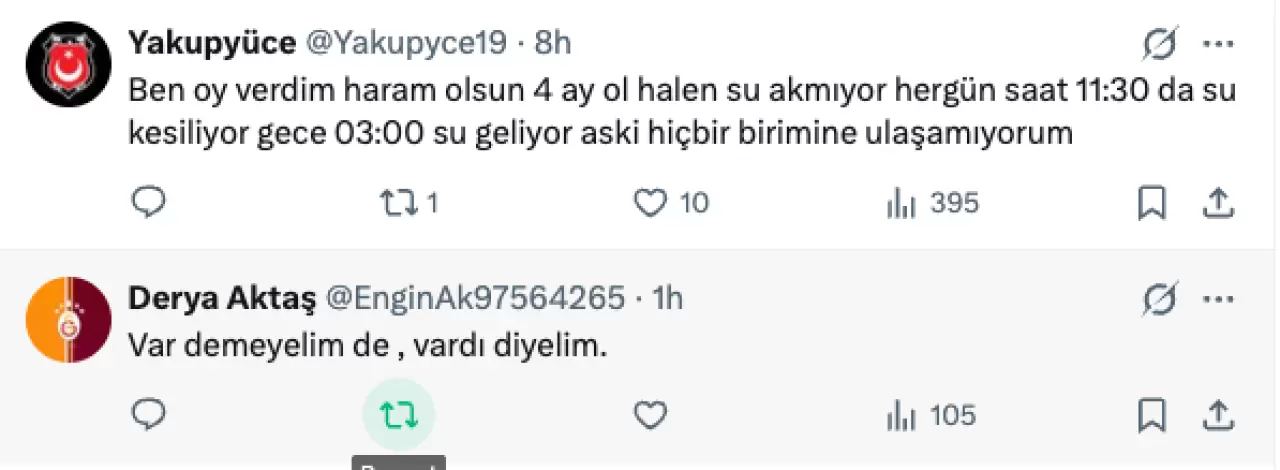Screen dimensions: 1280x470
Task: Open the Derya Aktaş display name link
Action: coord(223,297)
